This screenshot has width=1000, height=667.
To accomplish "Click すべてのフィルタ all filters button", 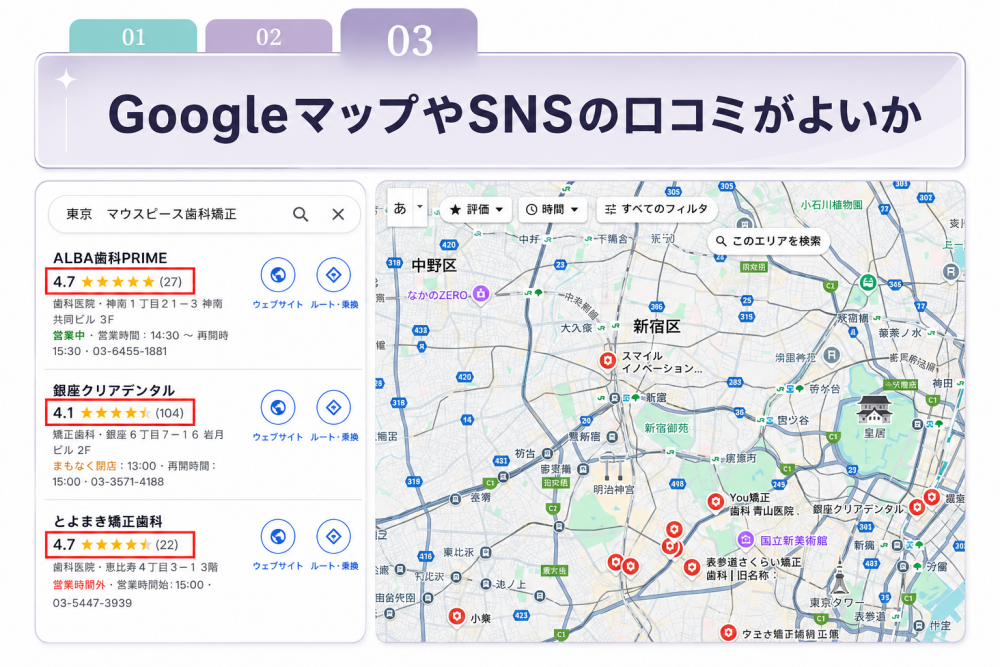I will tap(657, 209).
